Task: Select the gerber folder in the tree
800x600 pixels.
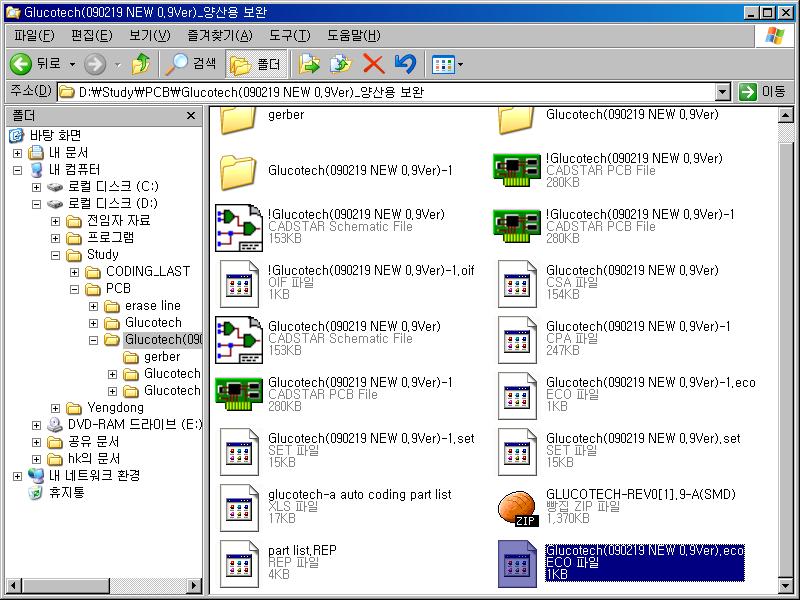Action: coord(162,357)
